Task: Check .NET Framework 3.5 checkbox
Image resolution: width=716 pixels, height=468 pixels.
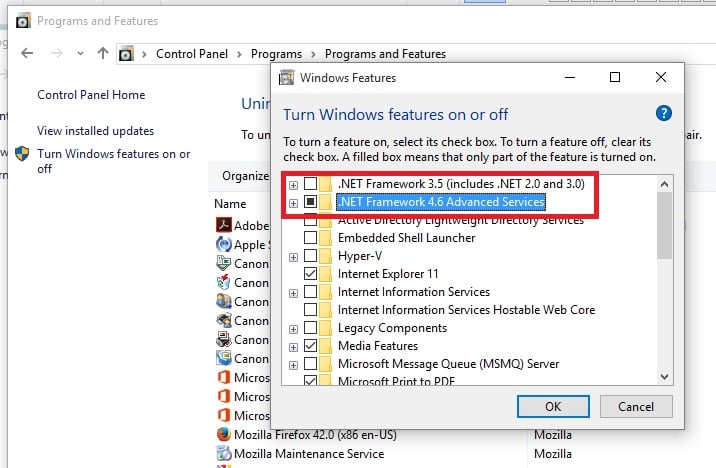Action: 311,184
